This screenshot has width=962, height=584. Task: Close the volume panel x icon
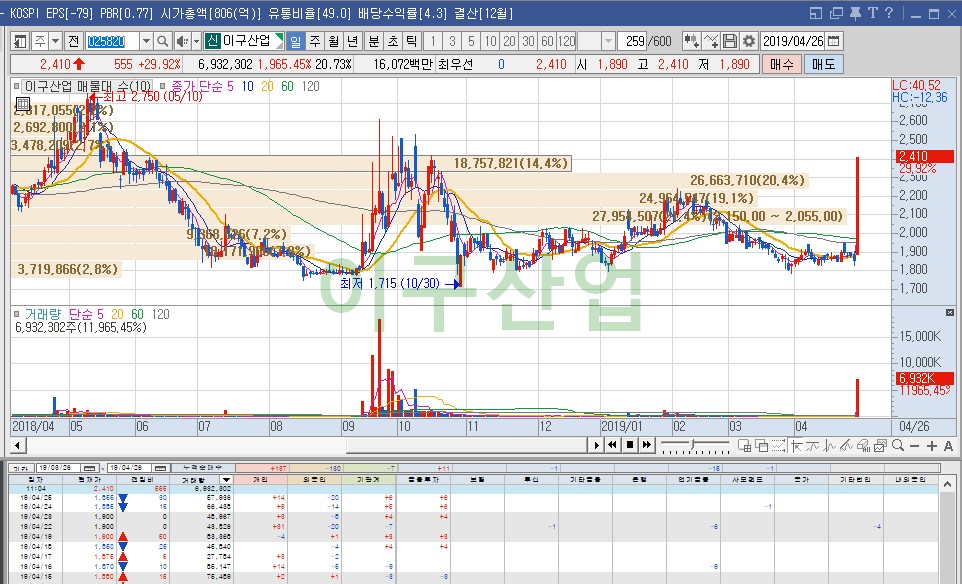(950, 313)
